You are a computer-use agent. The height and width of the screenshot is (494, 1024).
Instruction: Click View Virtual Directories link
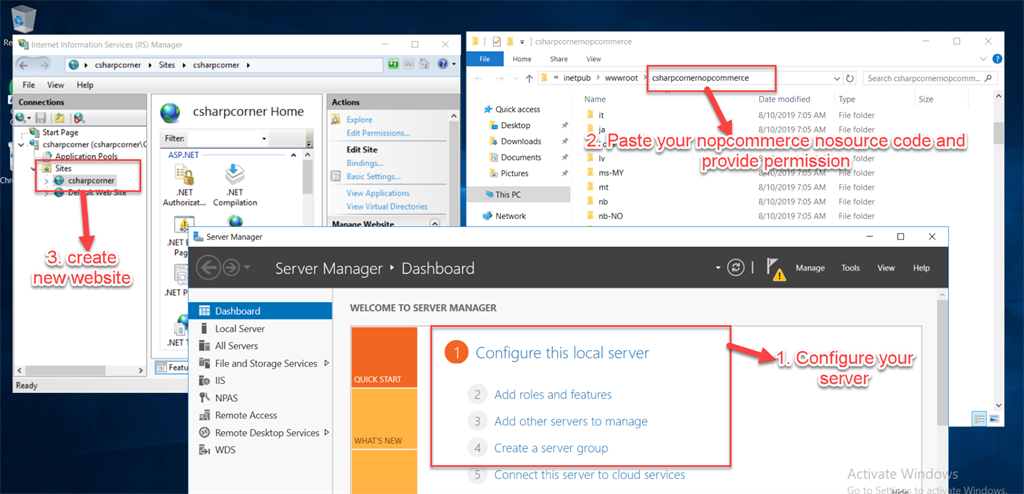click(387, 206)
